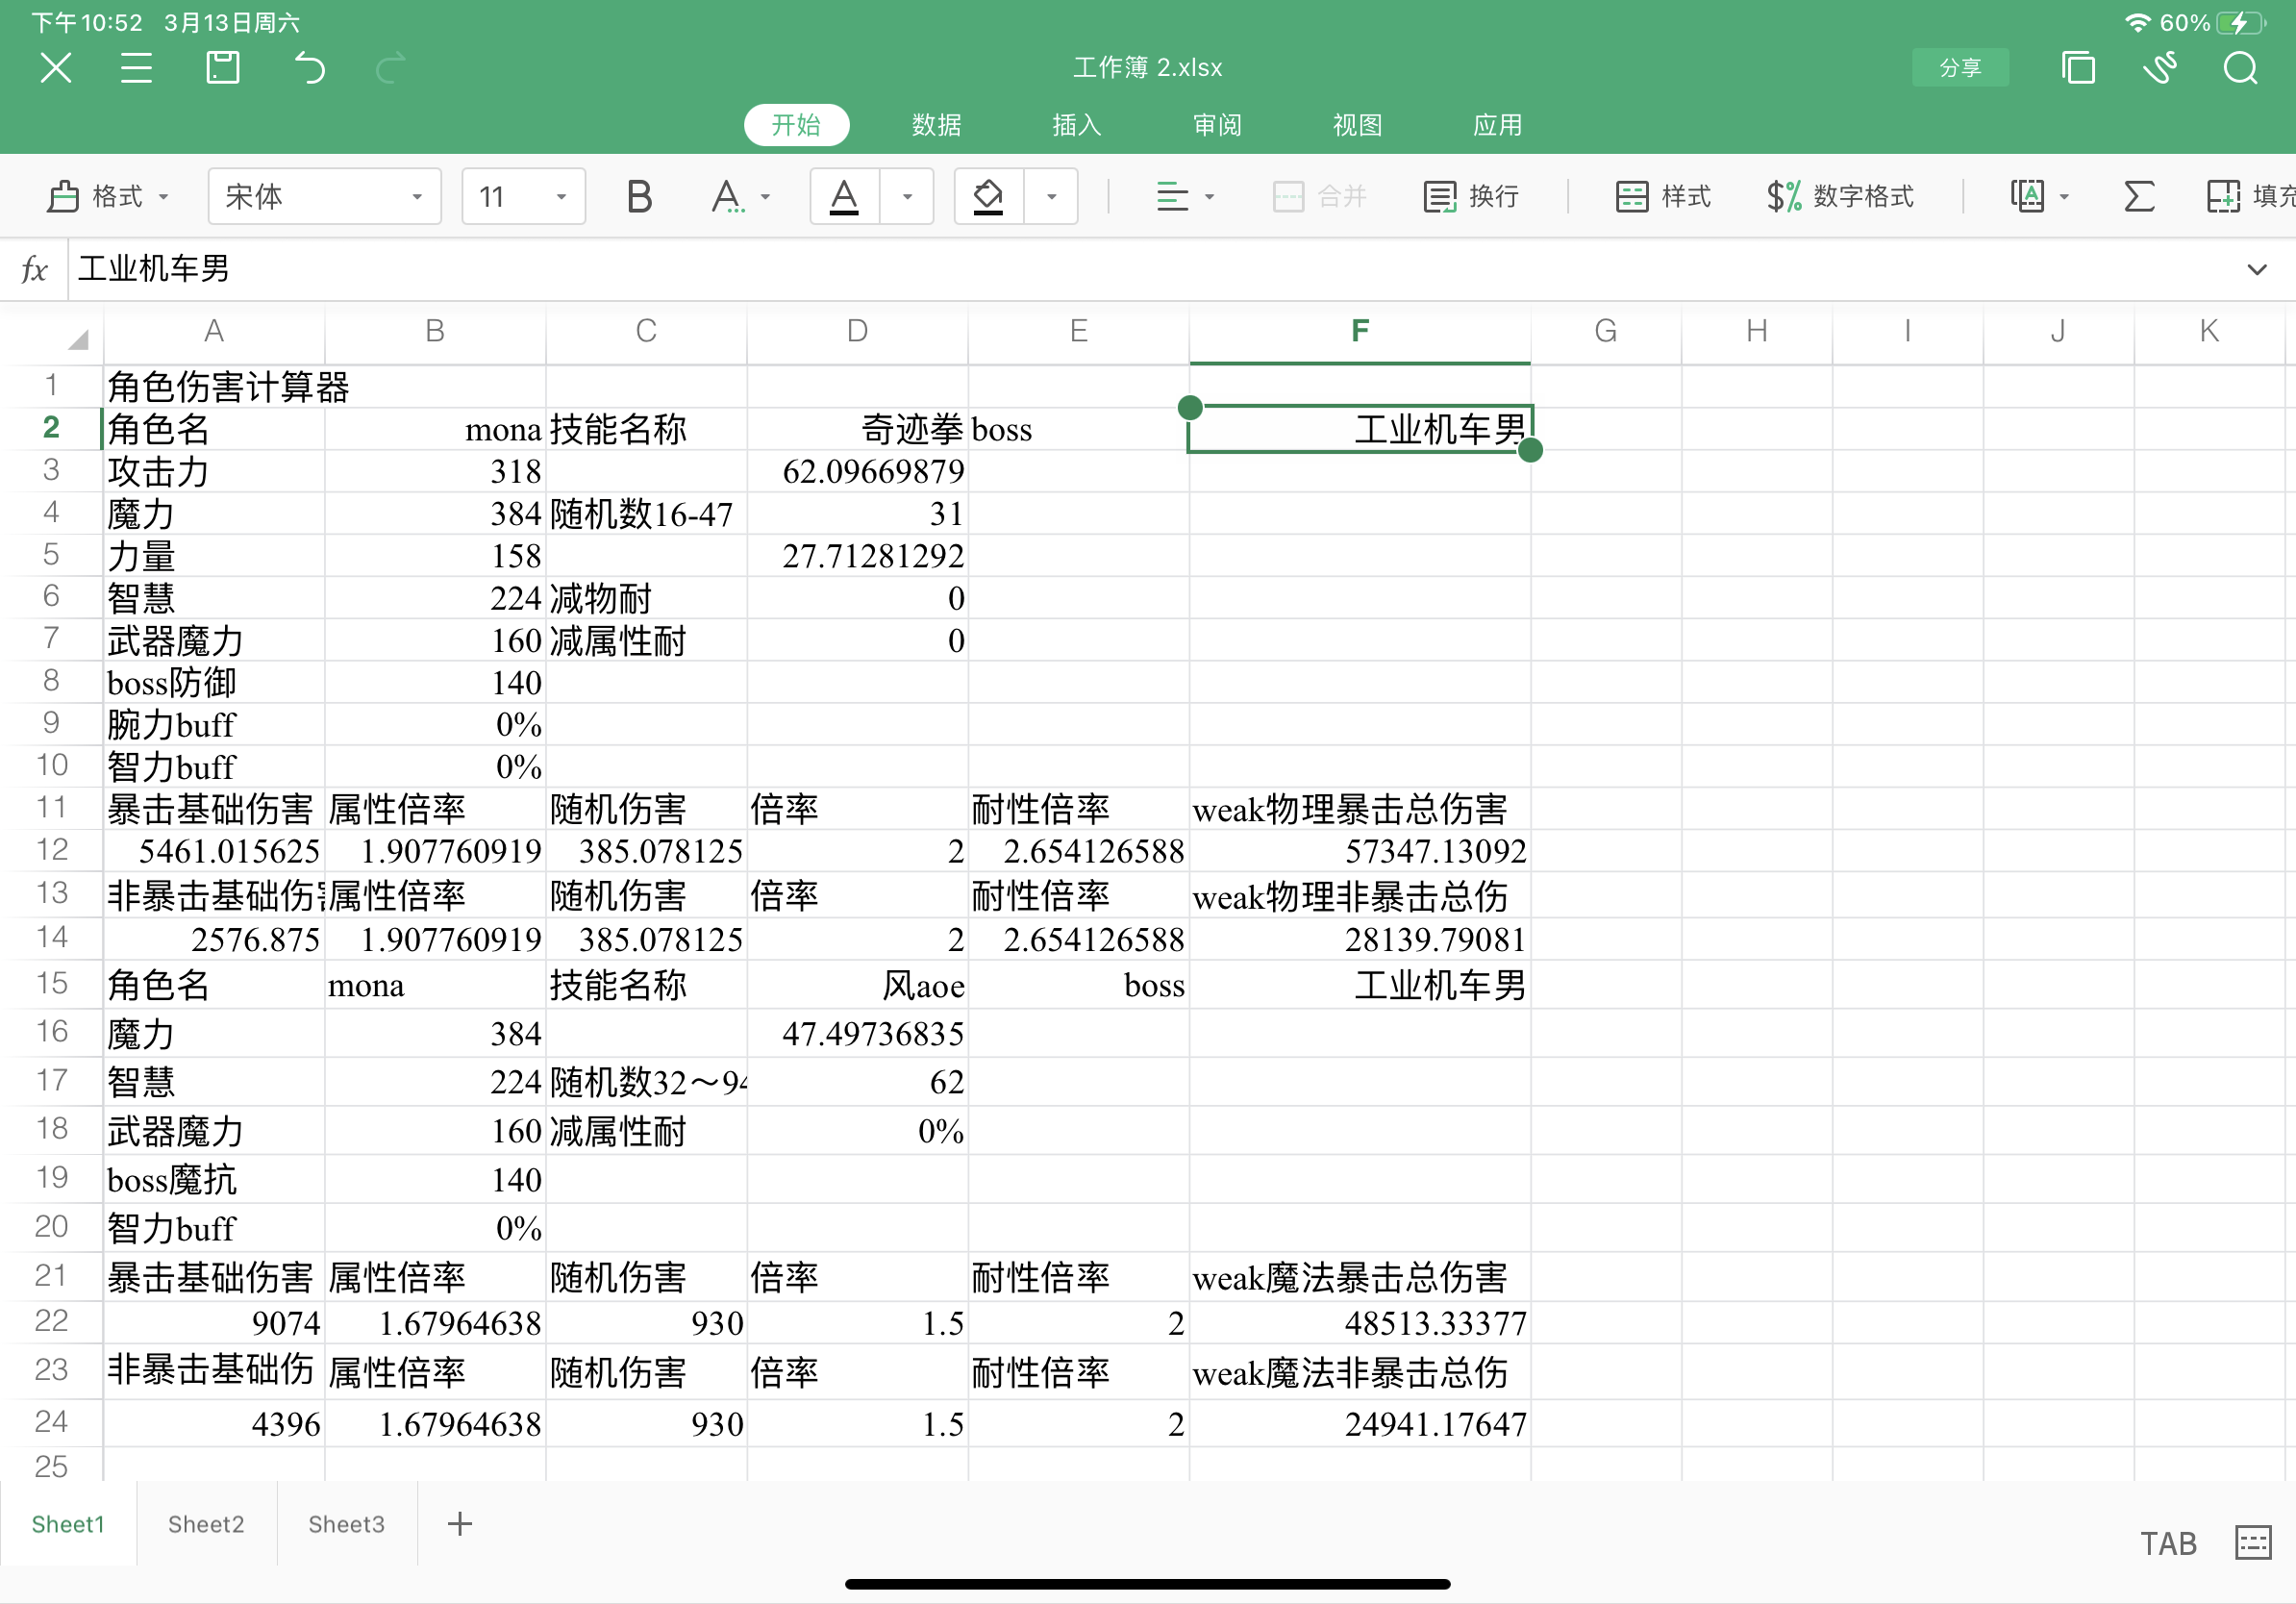Tap the 分享 share button
Viewport: 2296px width, 1604px height.
click(1959, 68)
